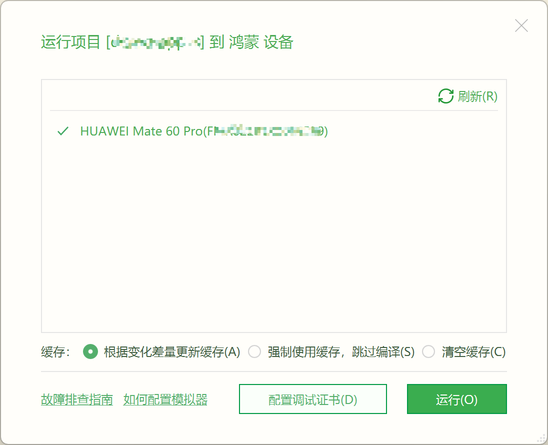Screen dimensions: 548x445
Task: Open the 故障排查指南 link
Action: 77,400
